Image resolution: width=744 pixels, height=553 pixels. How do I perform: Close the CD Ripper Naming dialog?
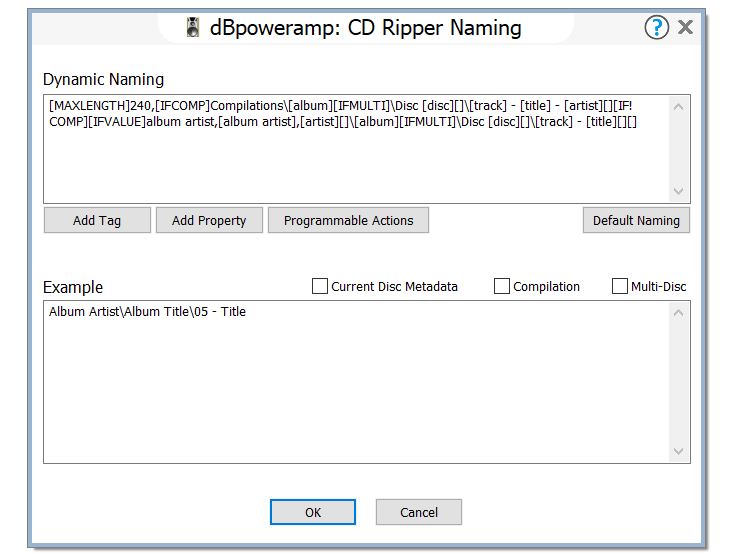[686, 28]
